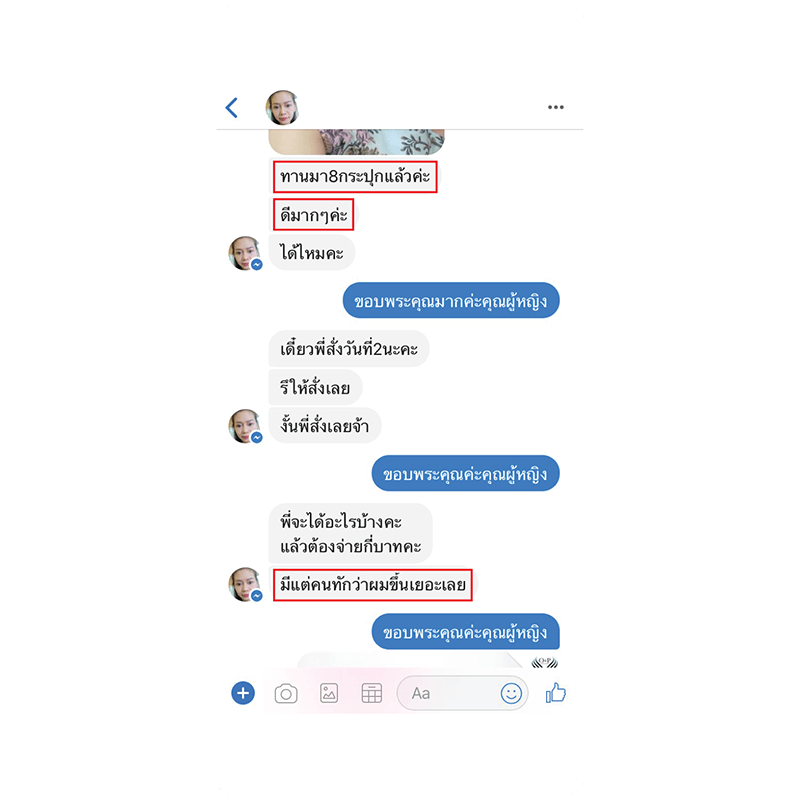Send a thumbs-up like
800x800 pixels.
[x=556, y=693]
